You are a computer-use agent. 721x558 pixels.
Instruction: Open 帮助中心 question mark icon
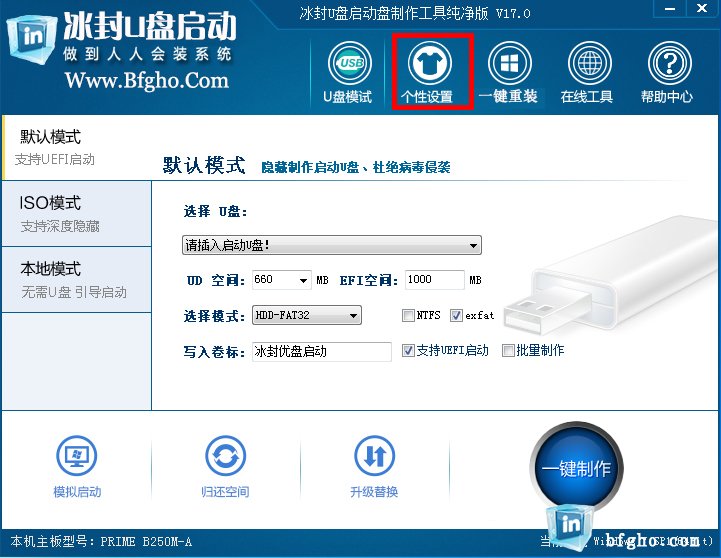(670, 63)
